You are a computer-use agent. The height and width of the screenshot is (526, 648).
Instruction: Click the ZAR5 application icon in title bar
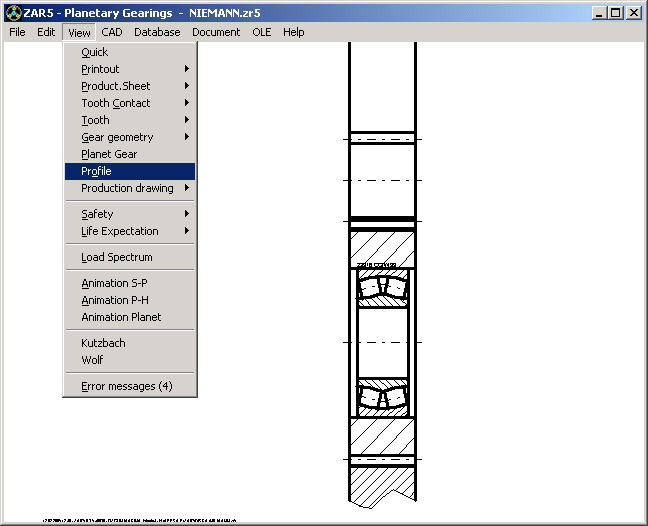tap(11, 13)
